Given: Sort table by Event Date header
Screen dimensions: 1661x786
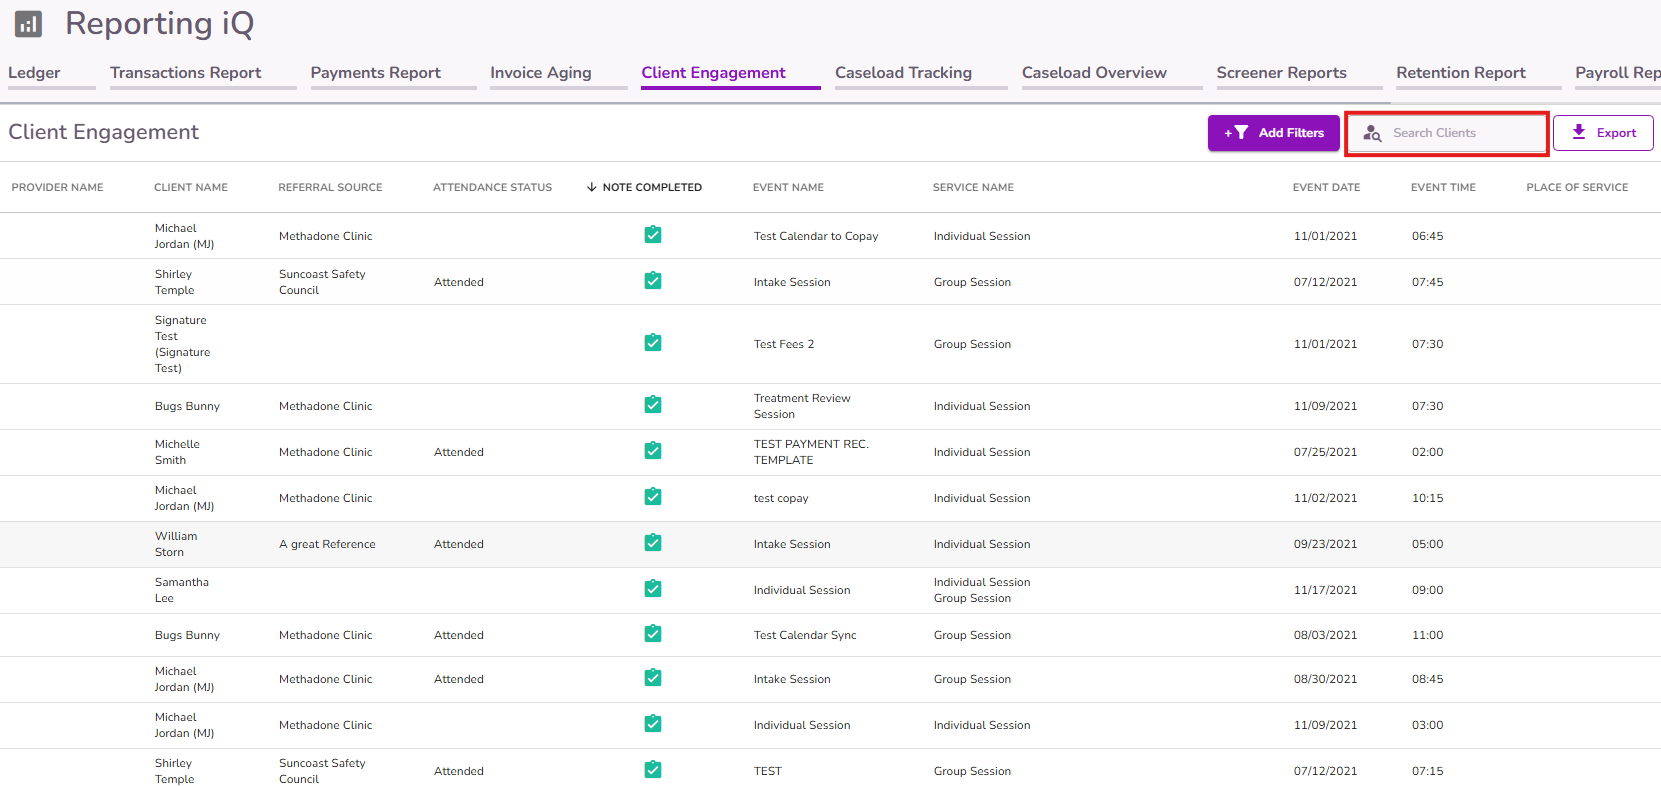Looking at the screenshot, I should click(x=1326, y=187).
